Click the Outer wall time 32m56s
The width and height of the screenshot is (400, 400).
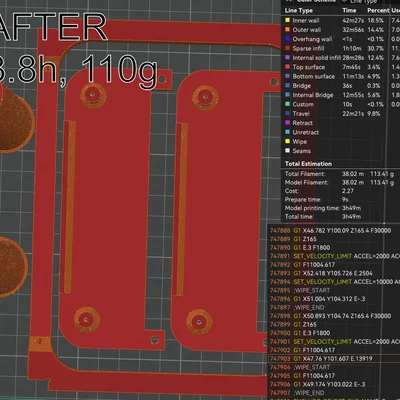[353, 30]
